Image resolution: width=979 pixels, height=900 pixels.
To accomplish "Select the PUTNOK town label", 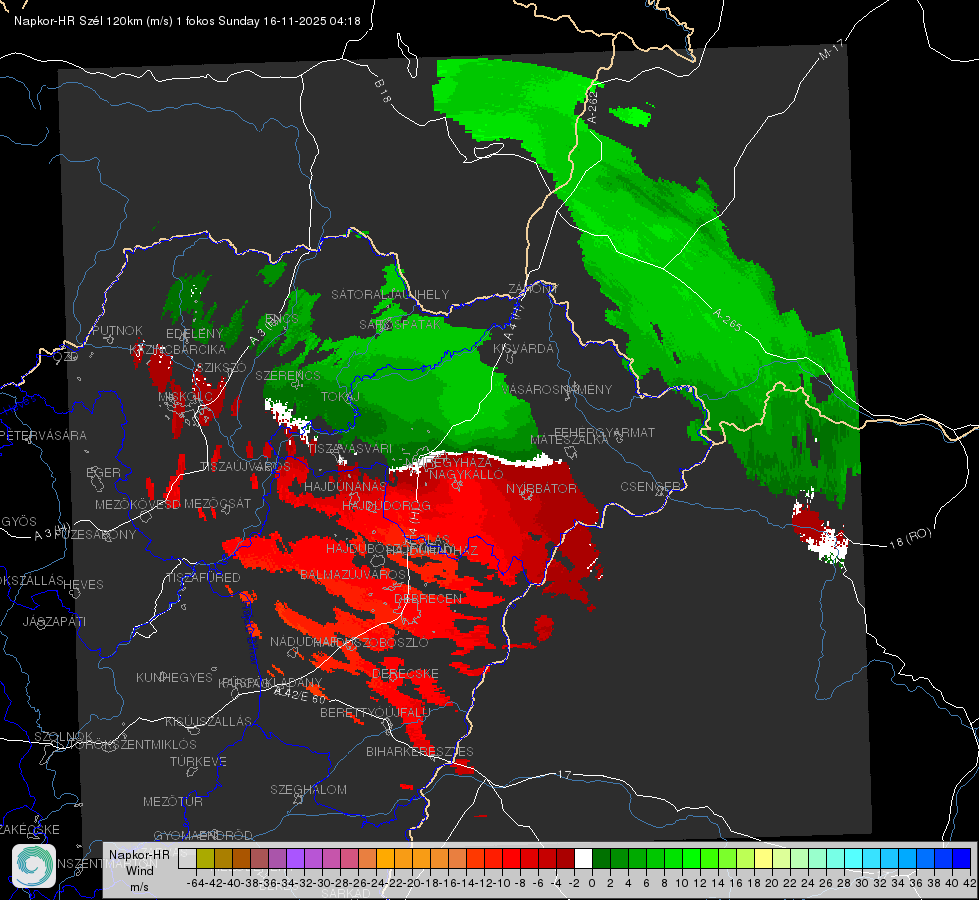I will [x=117, y=330].
